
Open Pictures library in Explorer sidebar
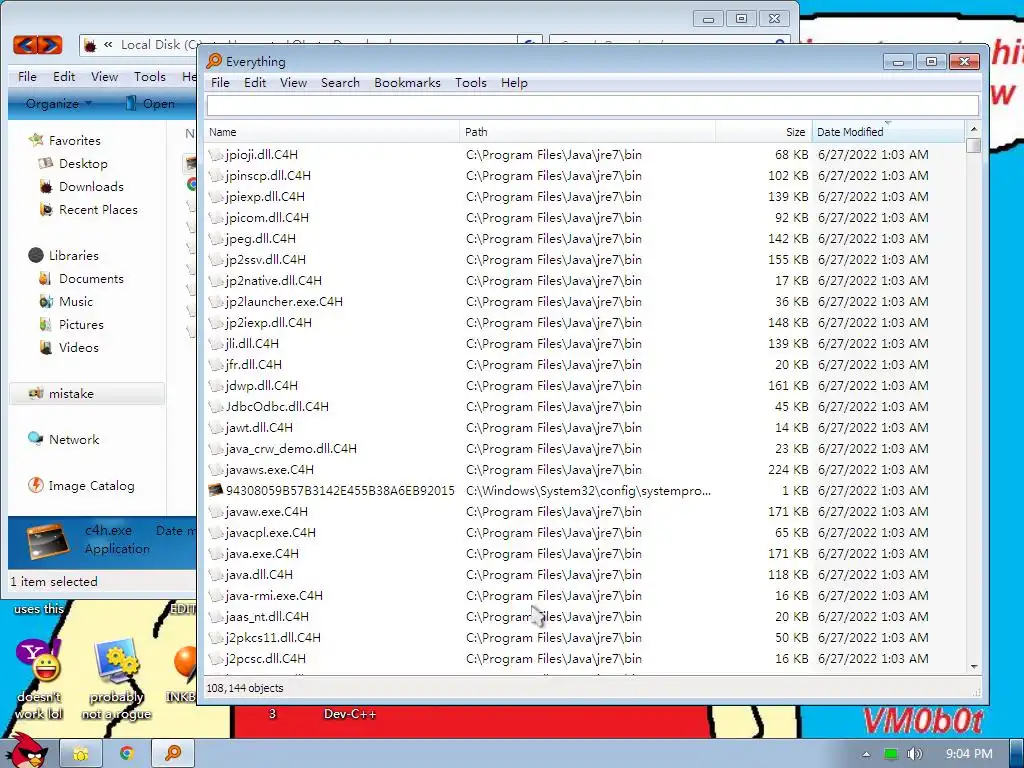coord(81,325)
